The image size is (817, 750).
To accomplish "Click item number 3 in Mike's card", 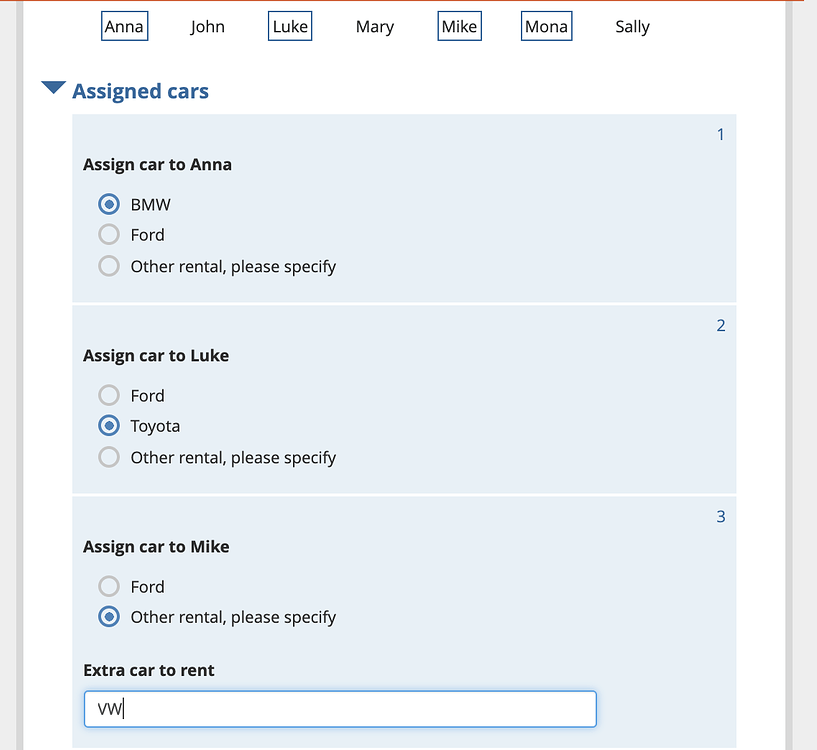I will pyautogui.click(x=721, y=516).
